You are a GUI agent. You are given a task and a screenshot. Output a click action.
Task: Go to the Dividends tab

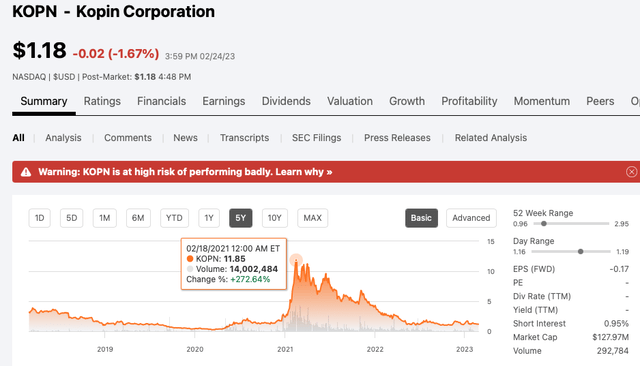(286, 101)
